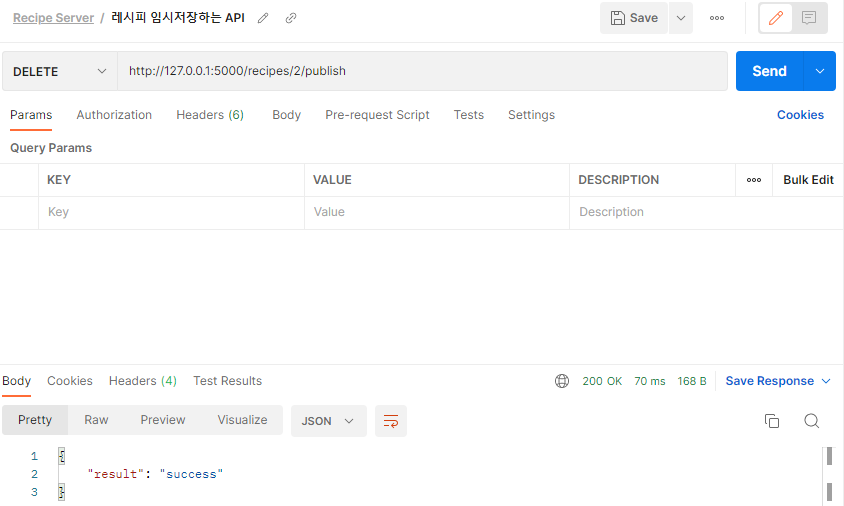Click the Value input cell
844x506 pixels.
click(x=437, y=212)
